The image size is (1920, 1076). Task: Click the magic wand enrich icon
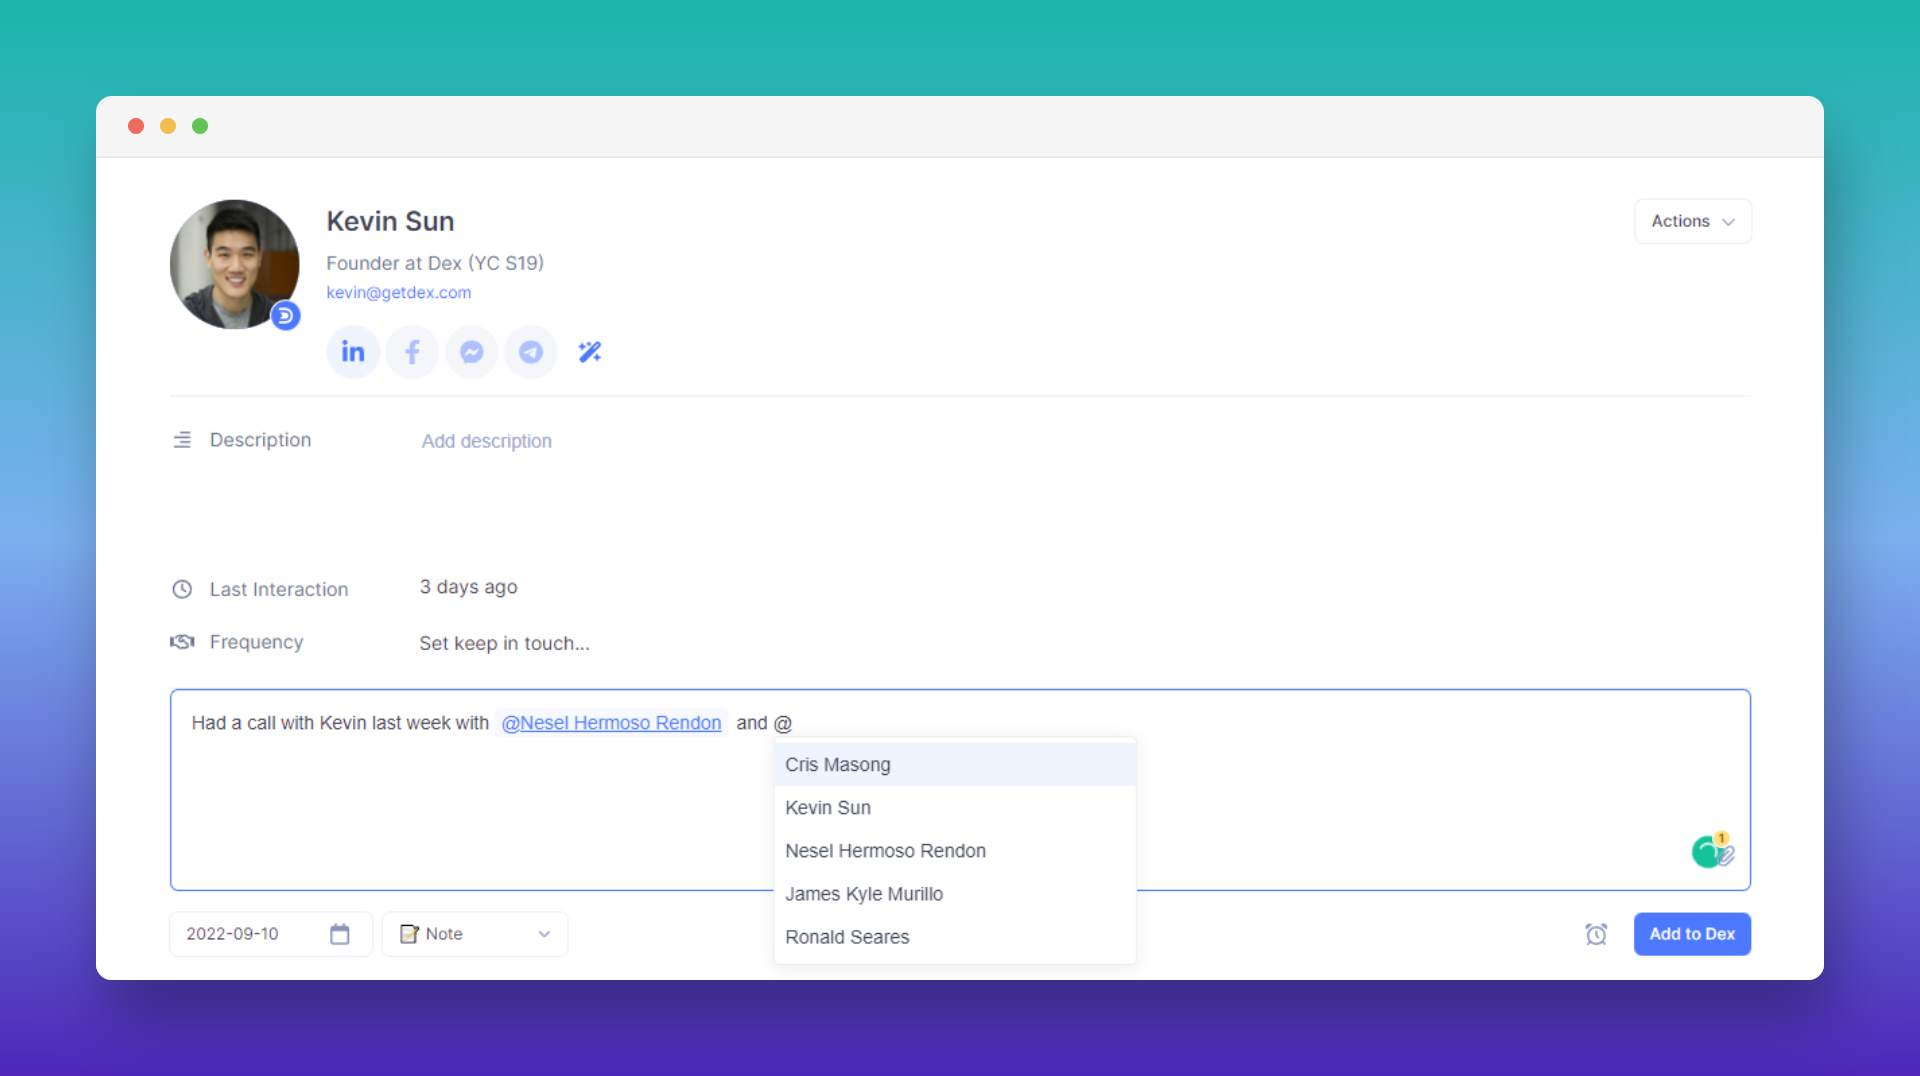(x=590, y=352)
